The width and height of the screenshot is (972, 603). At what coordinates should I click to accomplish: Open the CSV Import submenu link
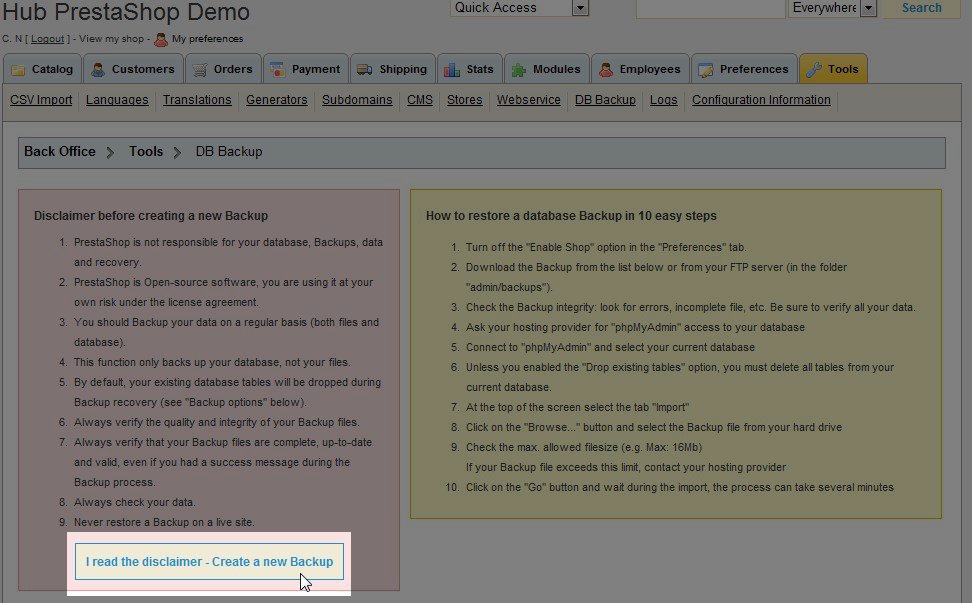click(x=41, y=100)
